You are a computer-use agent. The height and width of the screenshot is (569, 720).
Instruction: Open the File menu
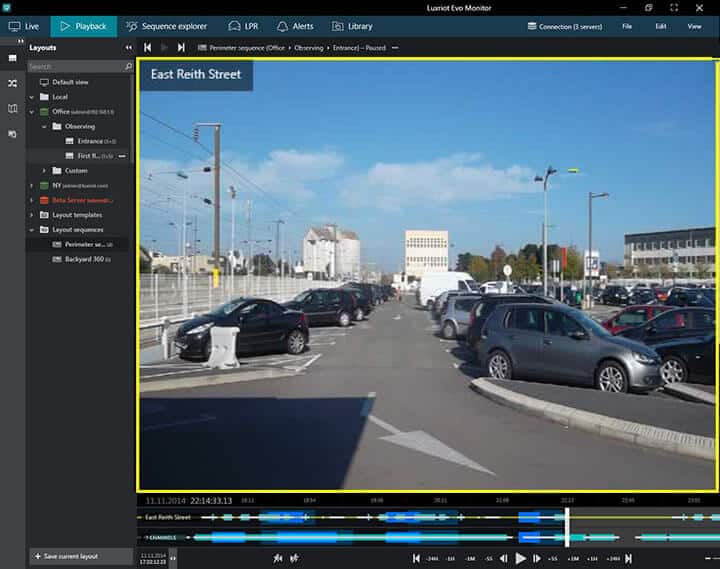627,26
